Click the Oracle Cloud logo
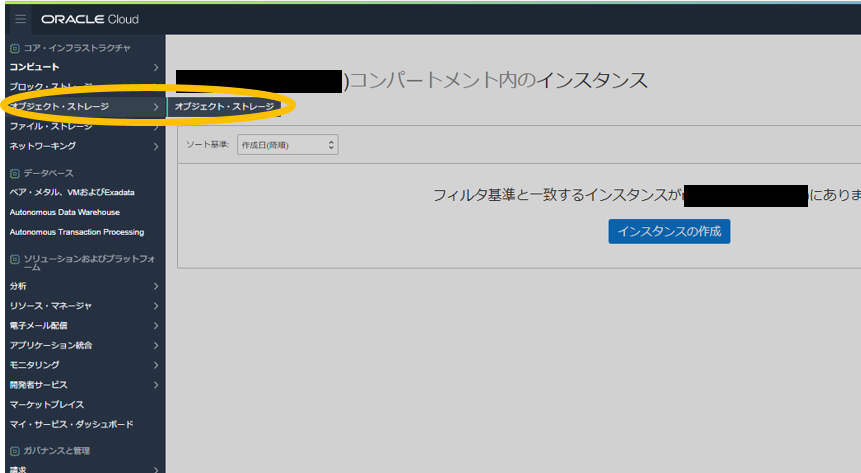The width and height of the screenshot is (861, 473). [x=90, y=19]
